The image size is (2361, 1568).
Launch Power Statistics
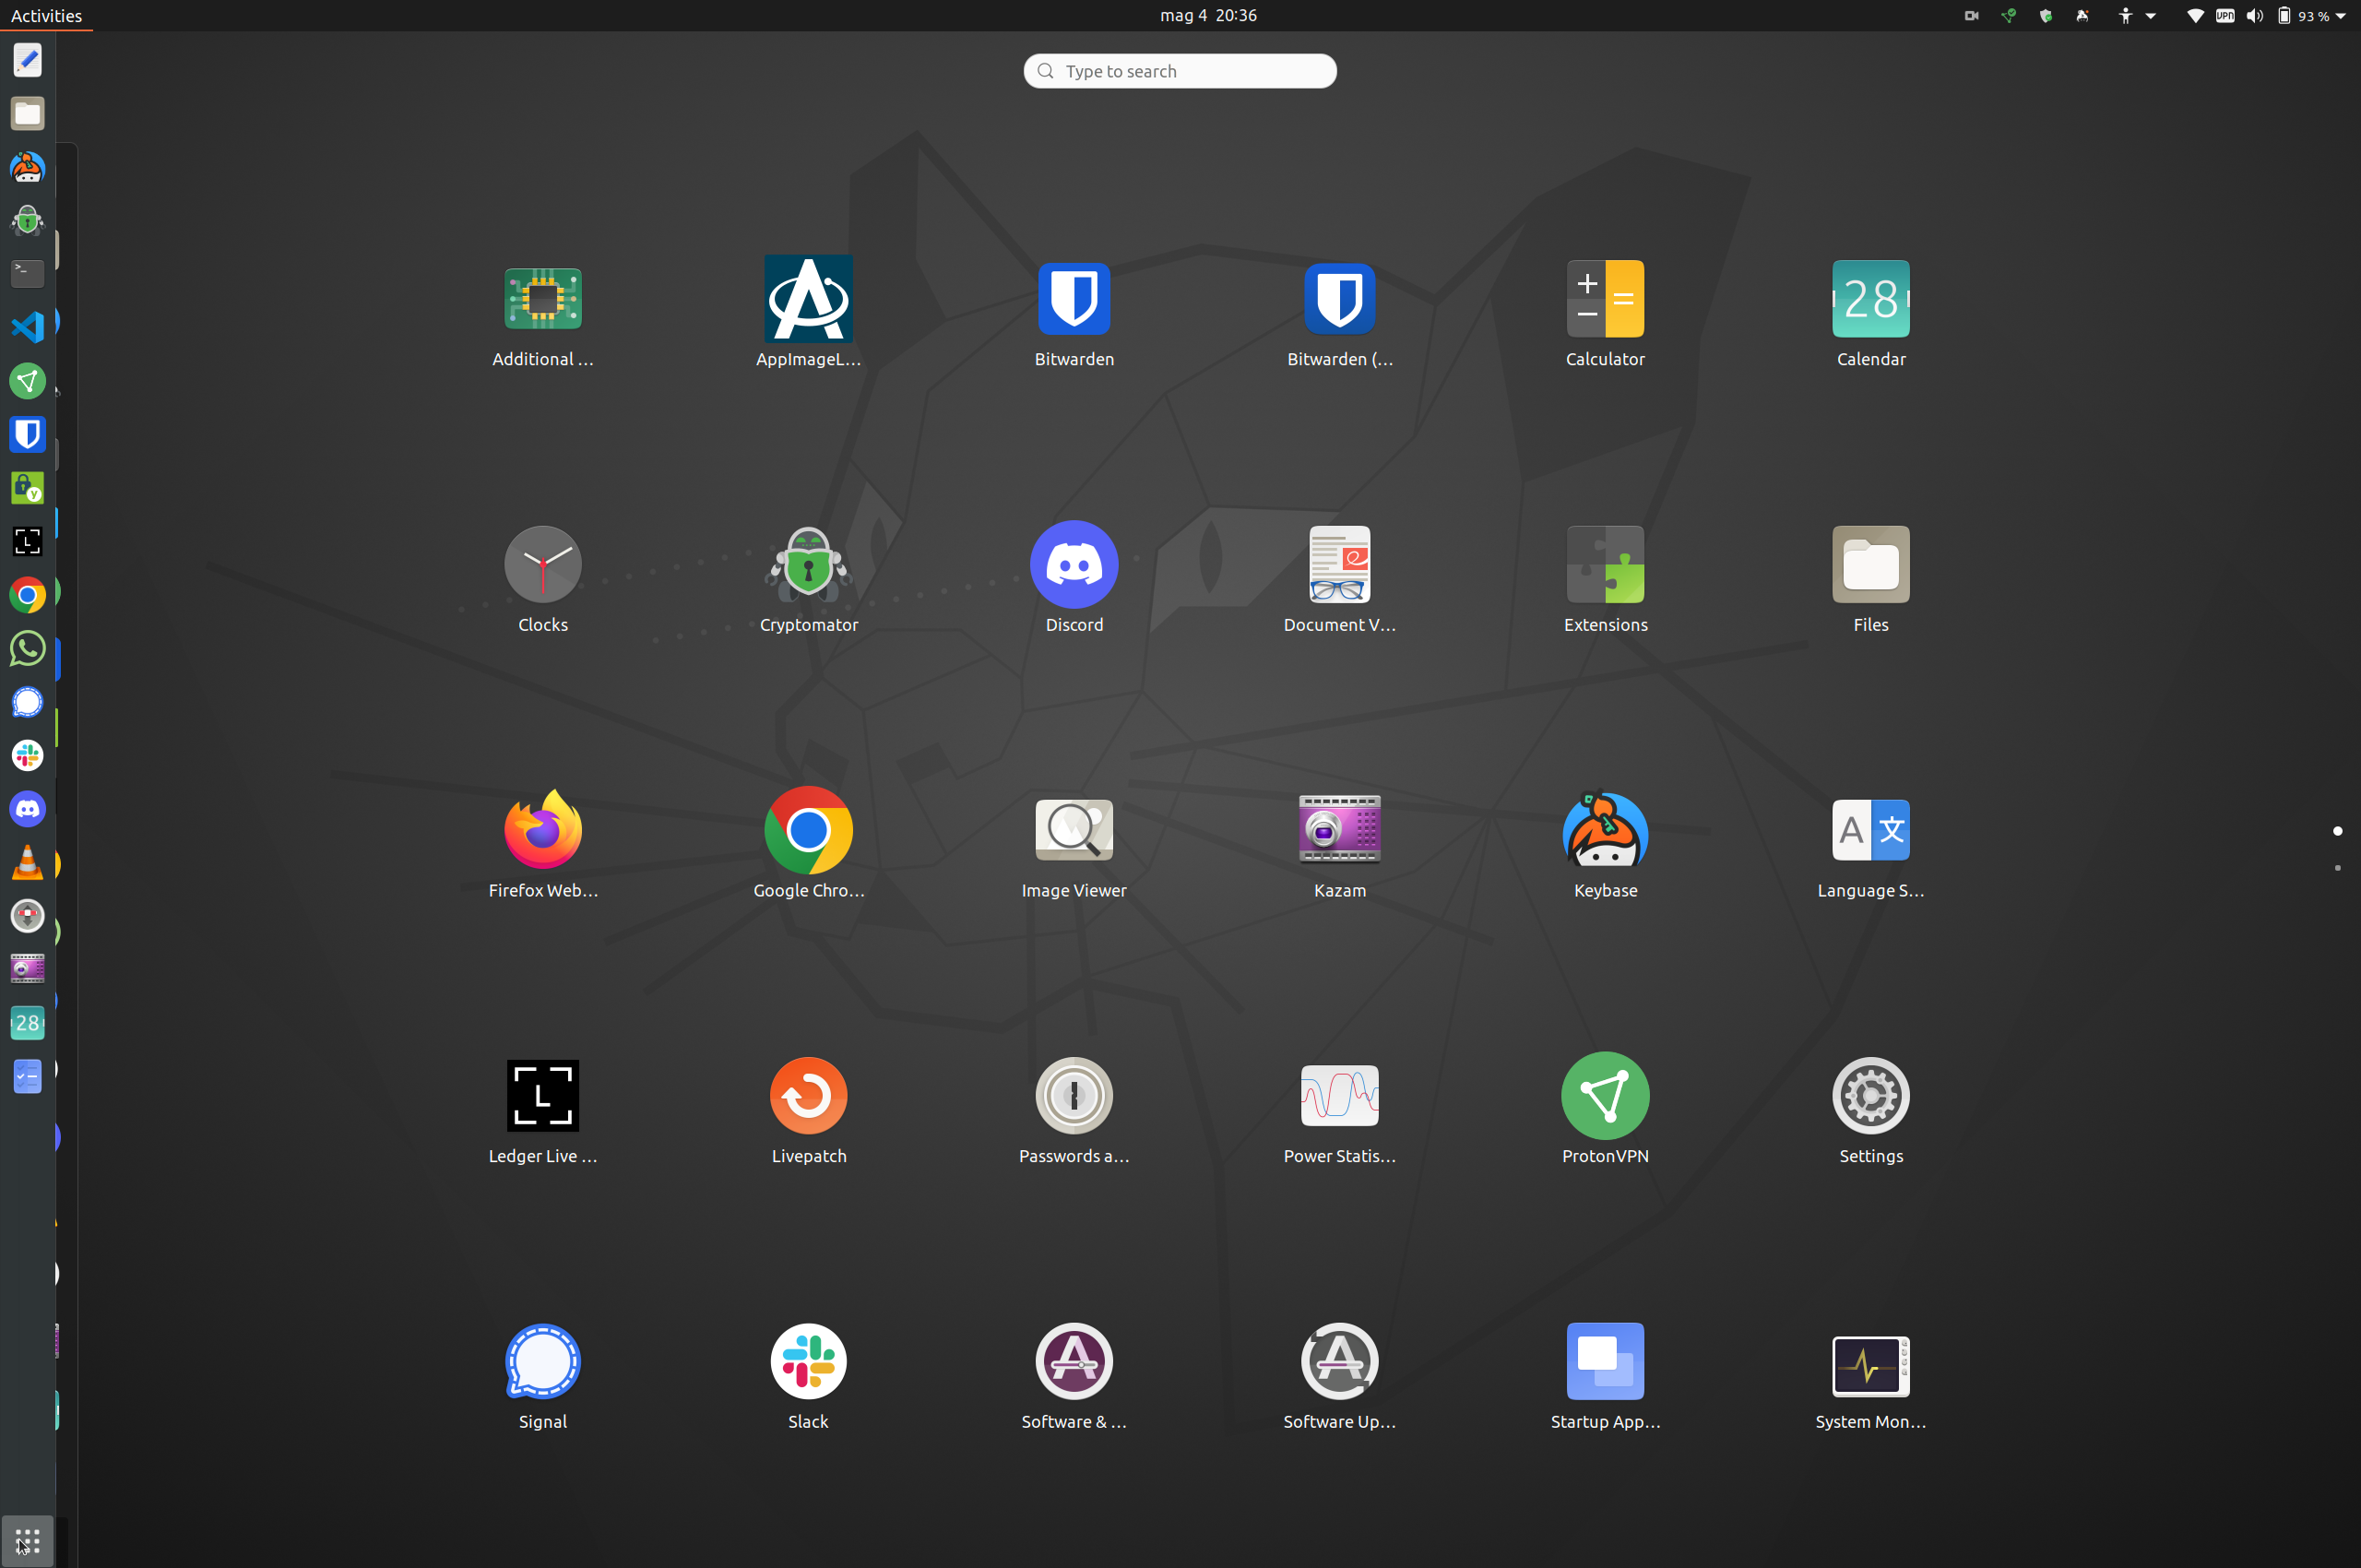pos(1339,1096)
